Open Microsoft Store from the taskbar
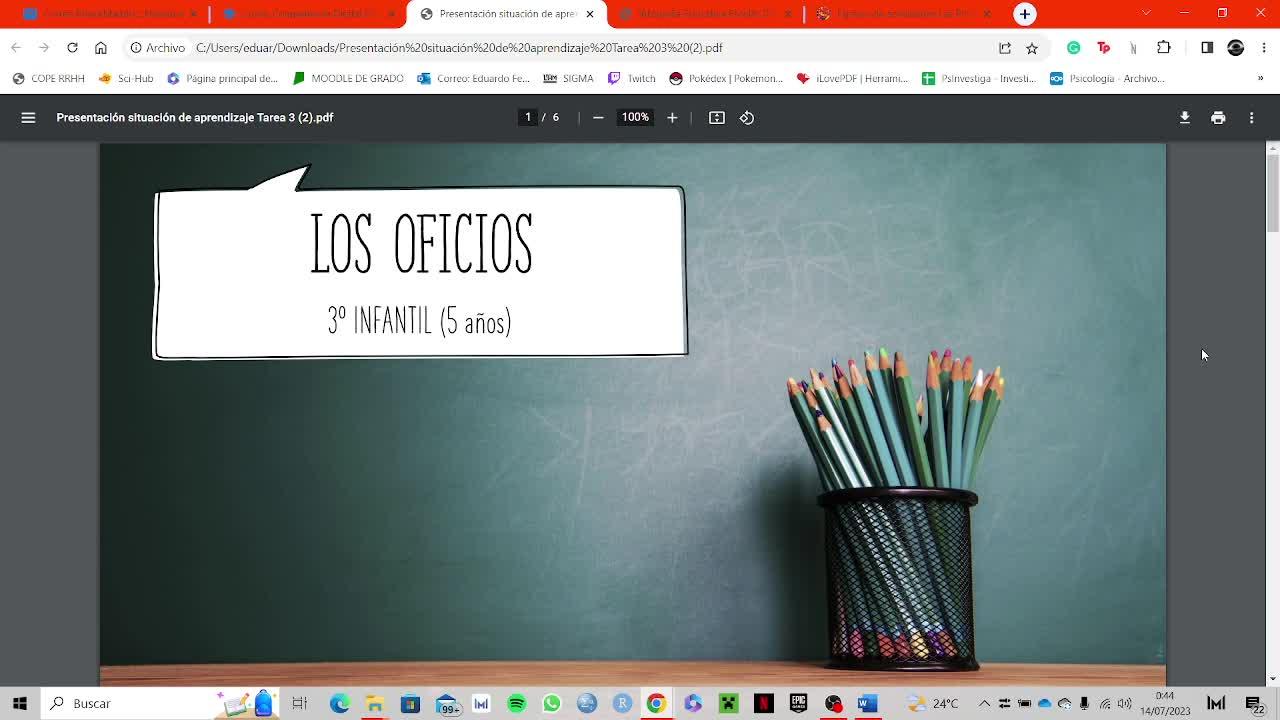 [x=410, y=704]
